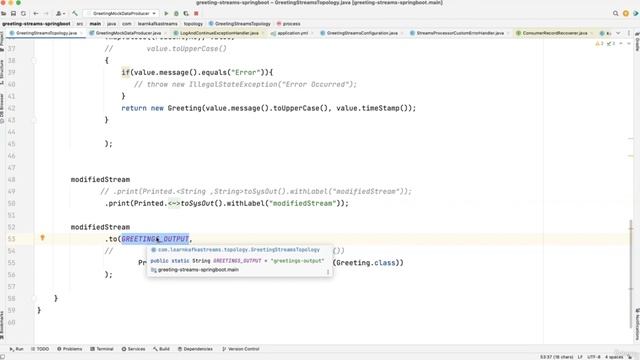Open the Dependencies tool window
640x360 pixels.
196,349
